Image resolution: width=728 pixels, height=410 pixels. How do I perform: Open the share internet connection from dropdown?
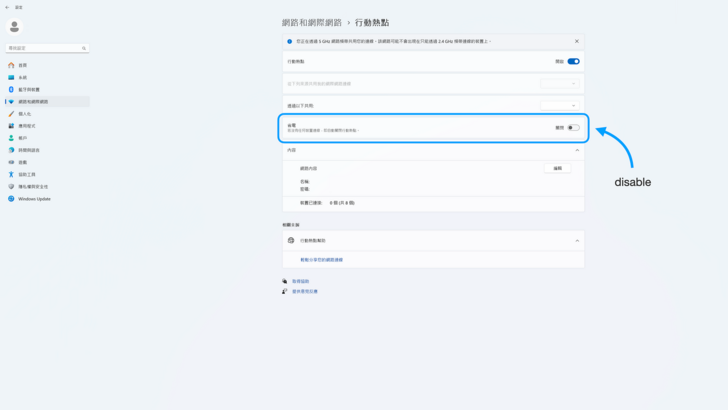(560, 83)
